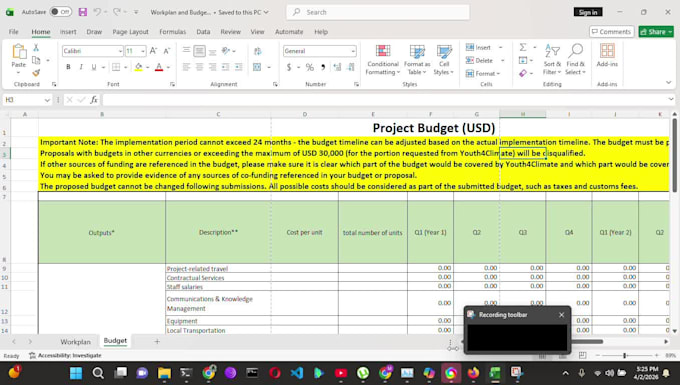680x385 pixels.
Task: Toggle Wrap Text
Action: [x=258, y=51]
